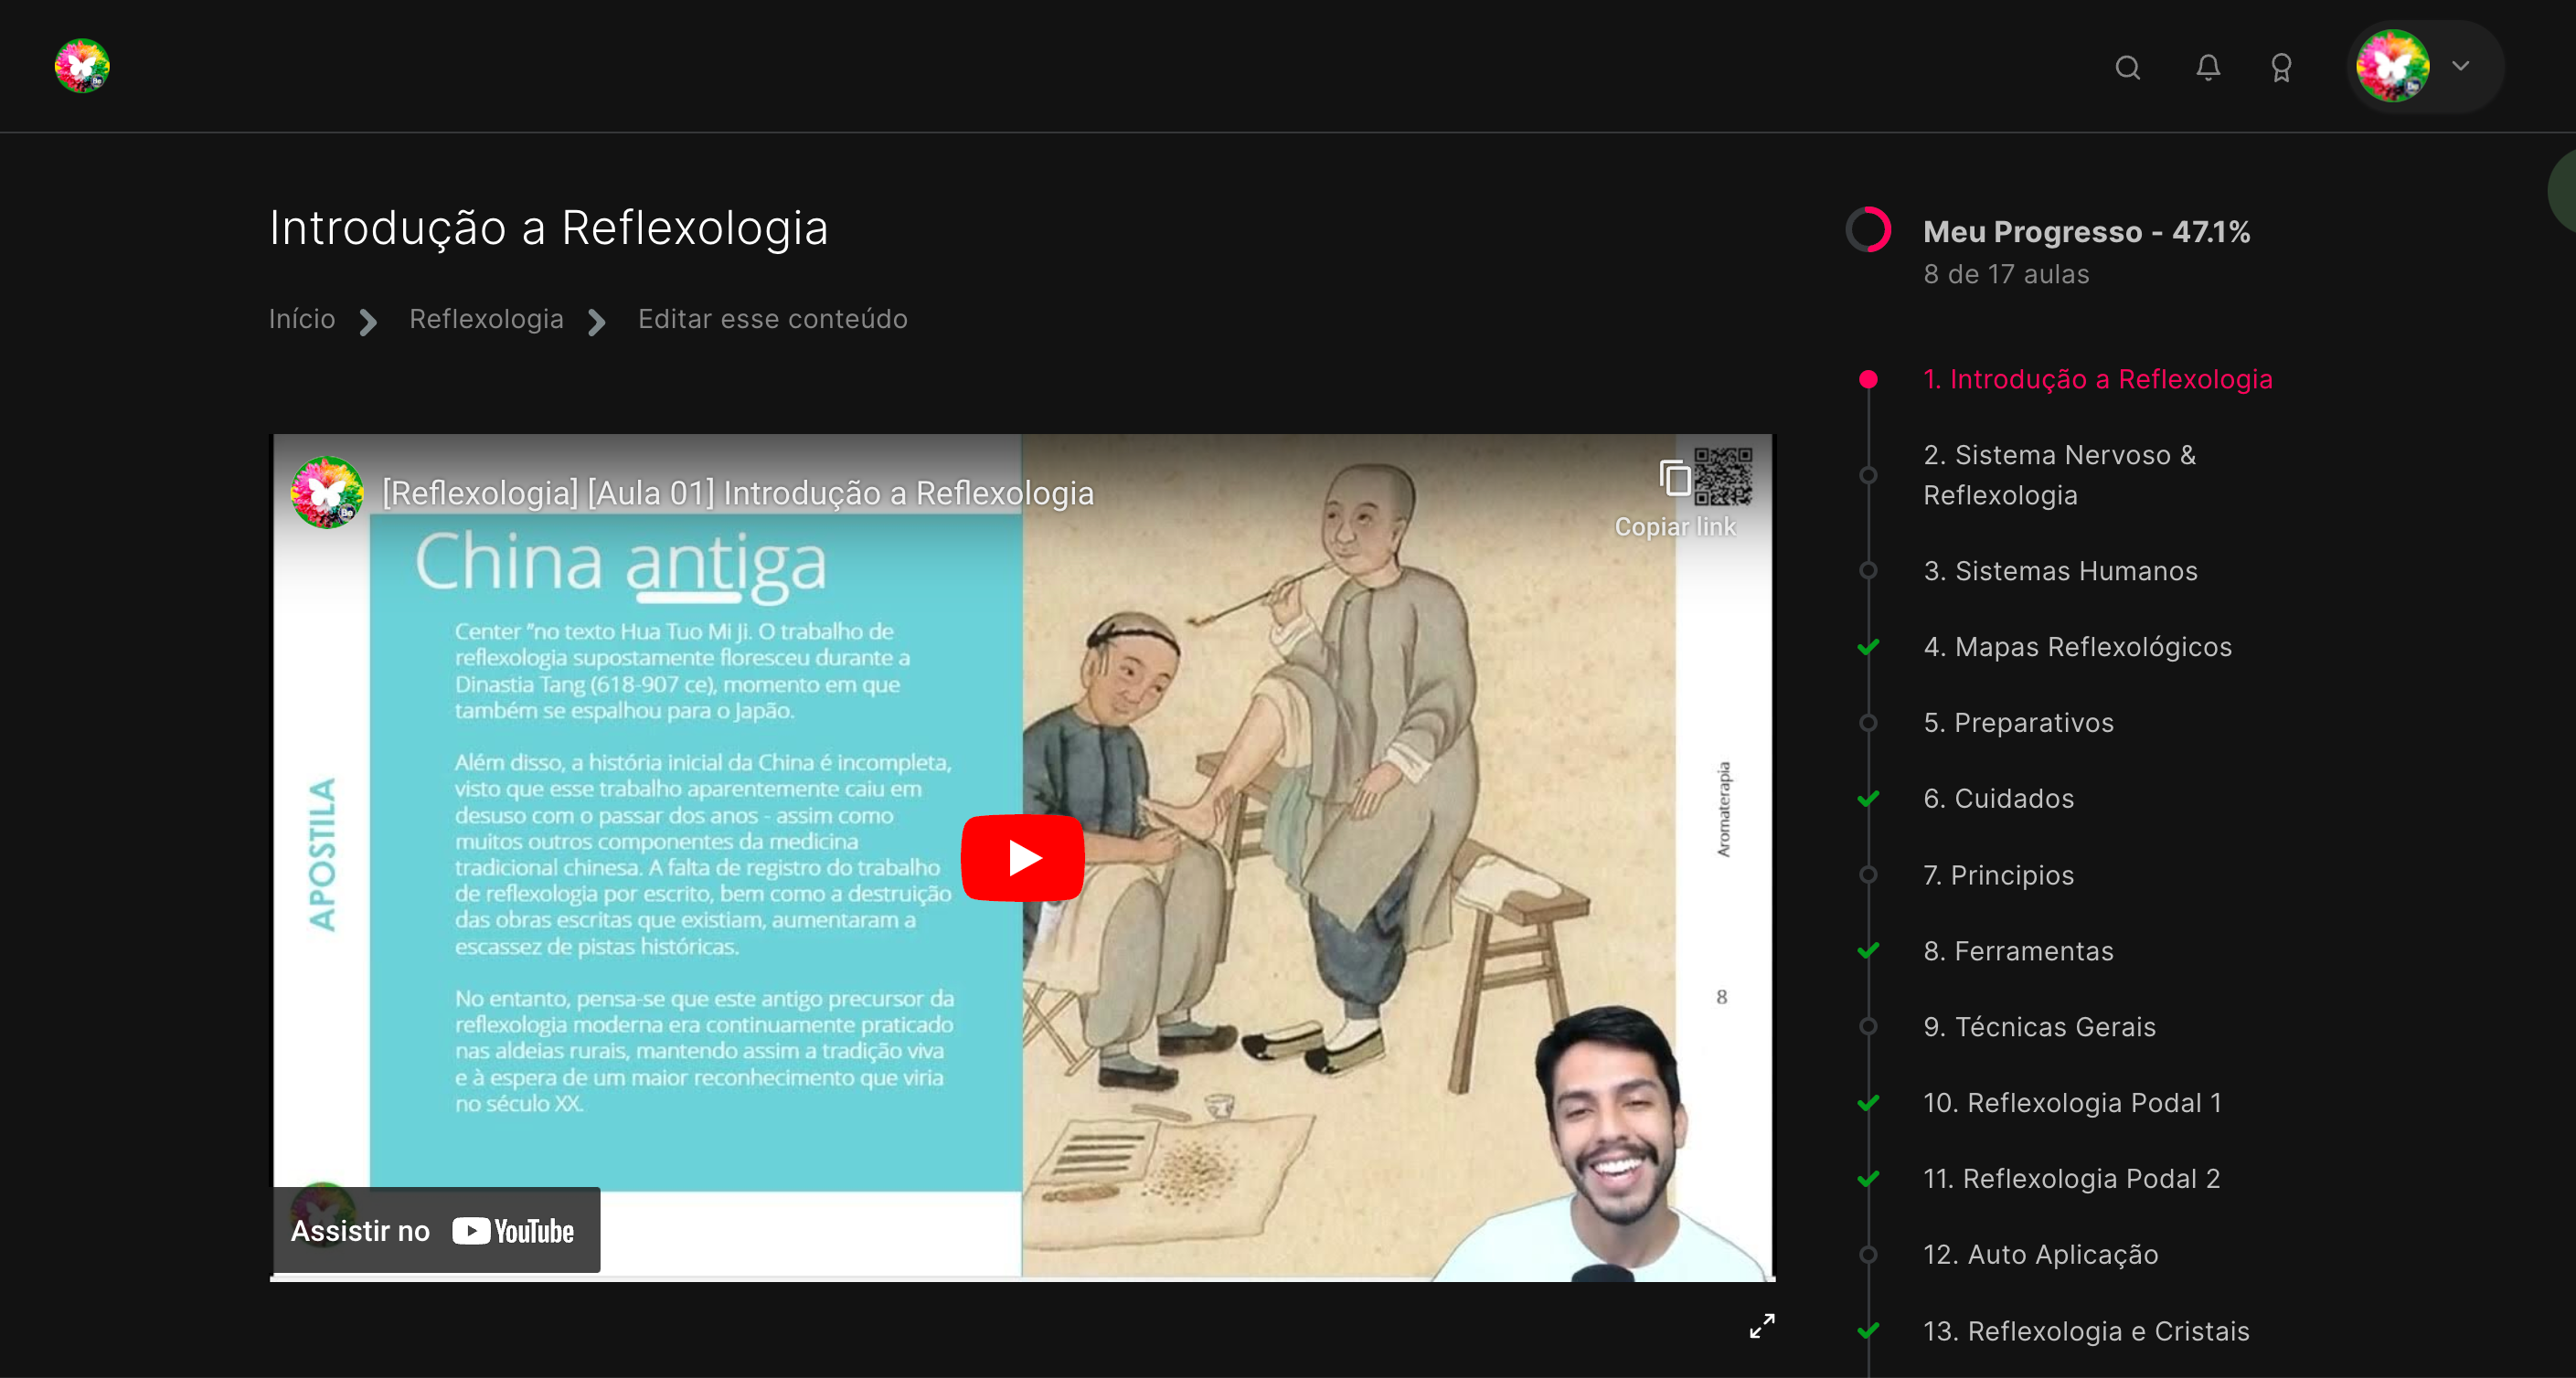The image size is (2576, 1378).
Task: Toggle completion circle for Sistema Nervoso & Reflexologia
Action: point(1868,475)
